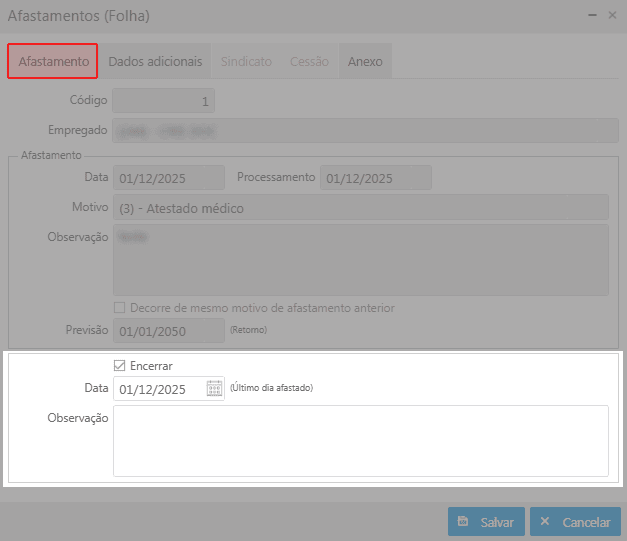The image size is (627, 541).
Task: Select the Anexo tab
Action: 365,61
